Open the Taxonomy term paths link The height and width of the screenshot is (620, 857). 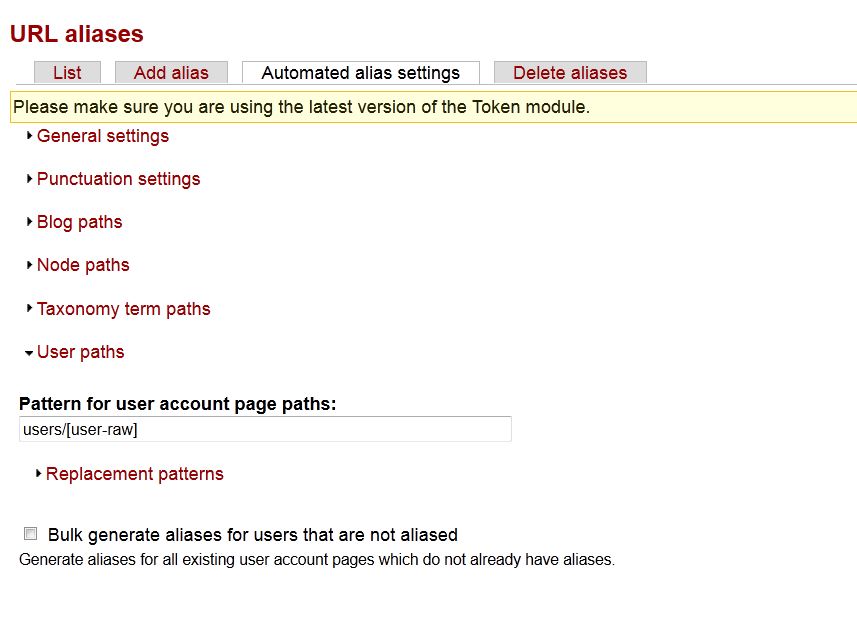123,309
